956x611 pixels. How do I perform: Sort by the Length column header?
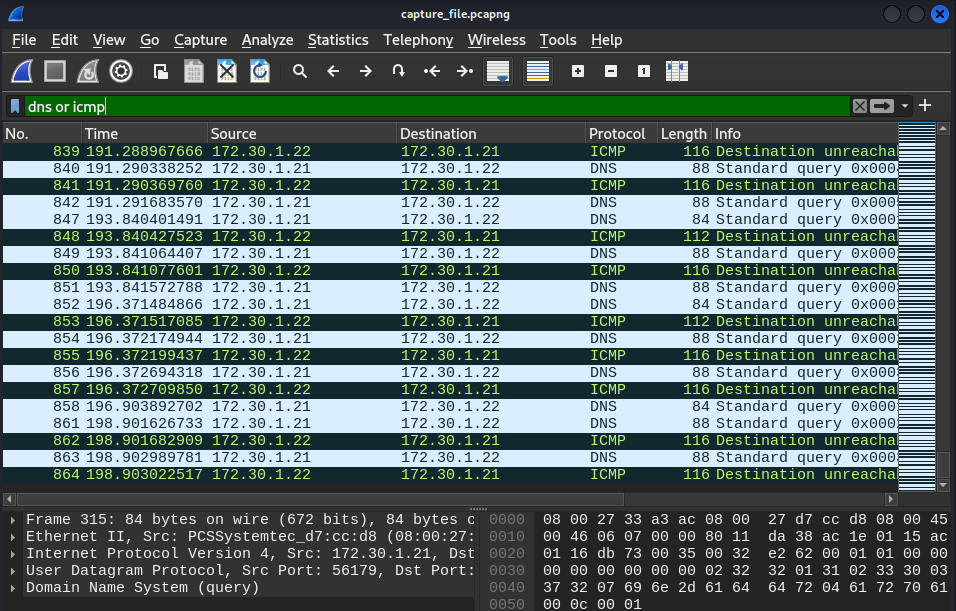[684, 134]
